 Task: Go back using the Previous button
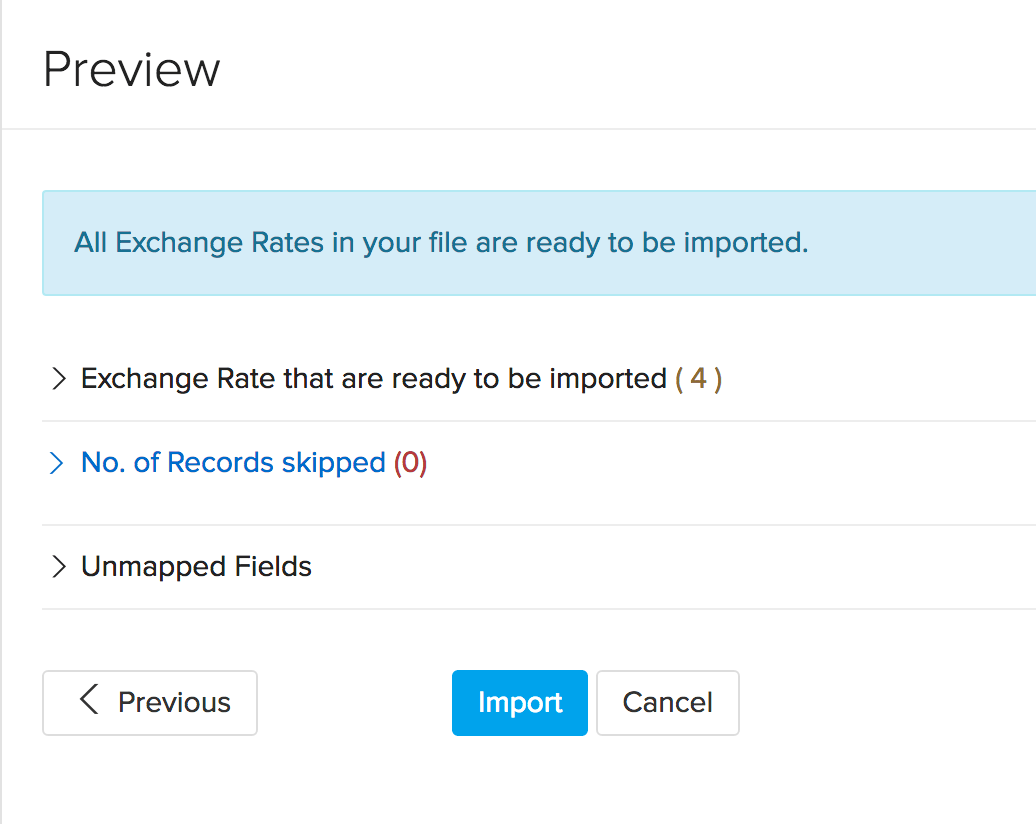[149, 702]
